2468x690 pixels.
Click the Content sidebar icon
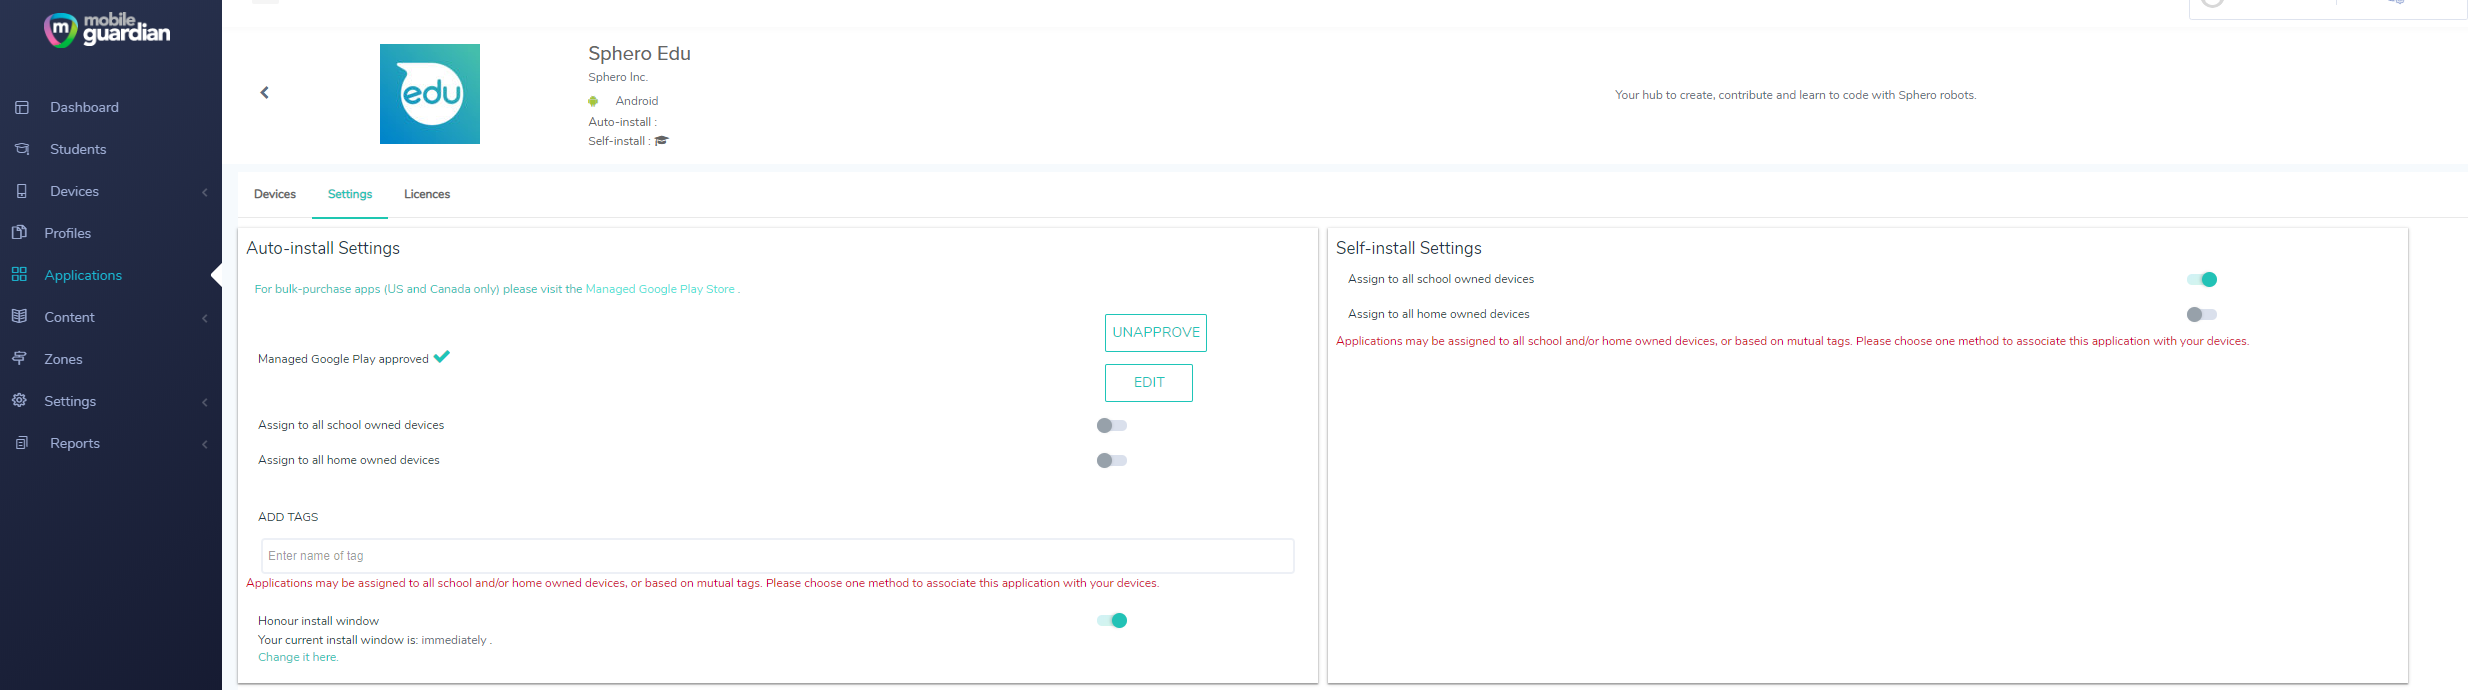coord(19,316)
